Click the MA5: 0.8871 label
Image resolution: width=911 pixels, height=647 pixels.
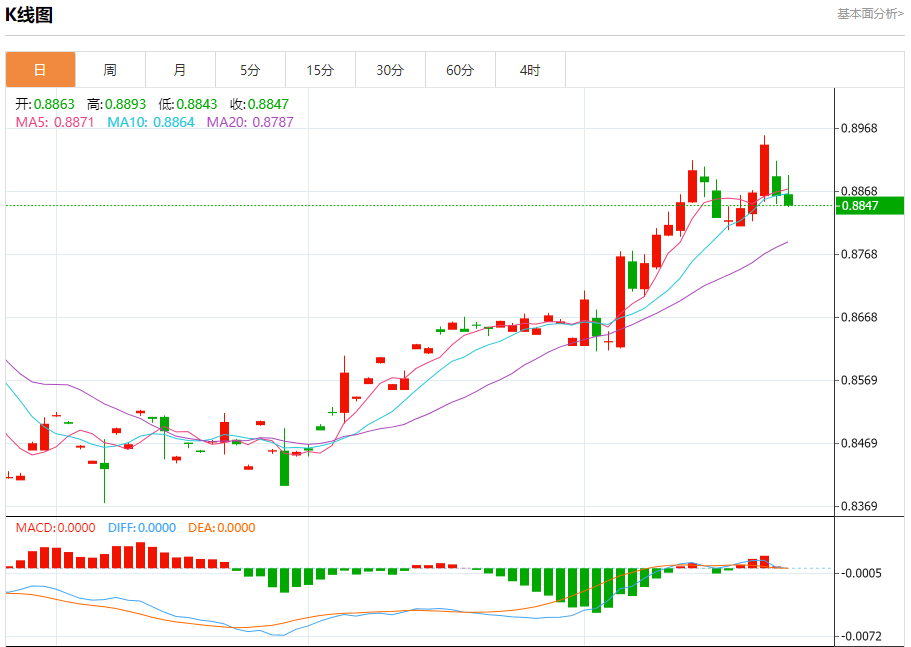coord(55,122)
